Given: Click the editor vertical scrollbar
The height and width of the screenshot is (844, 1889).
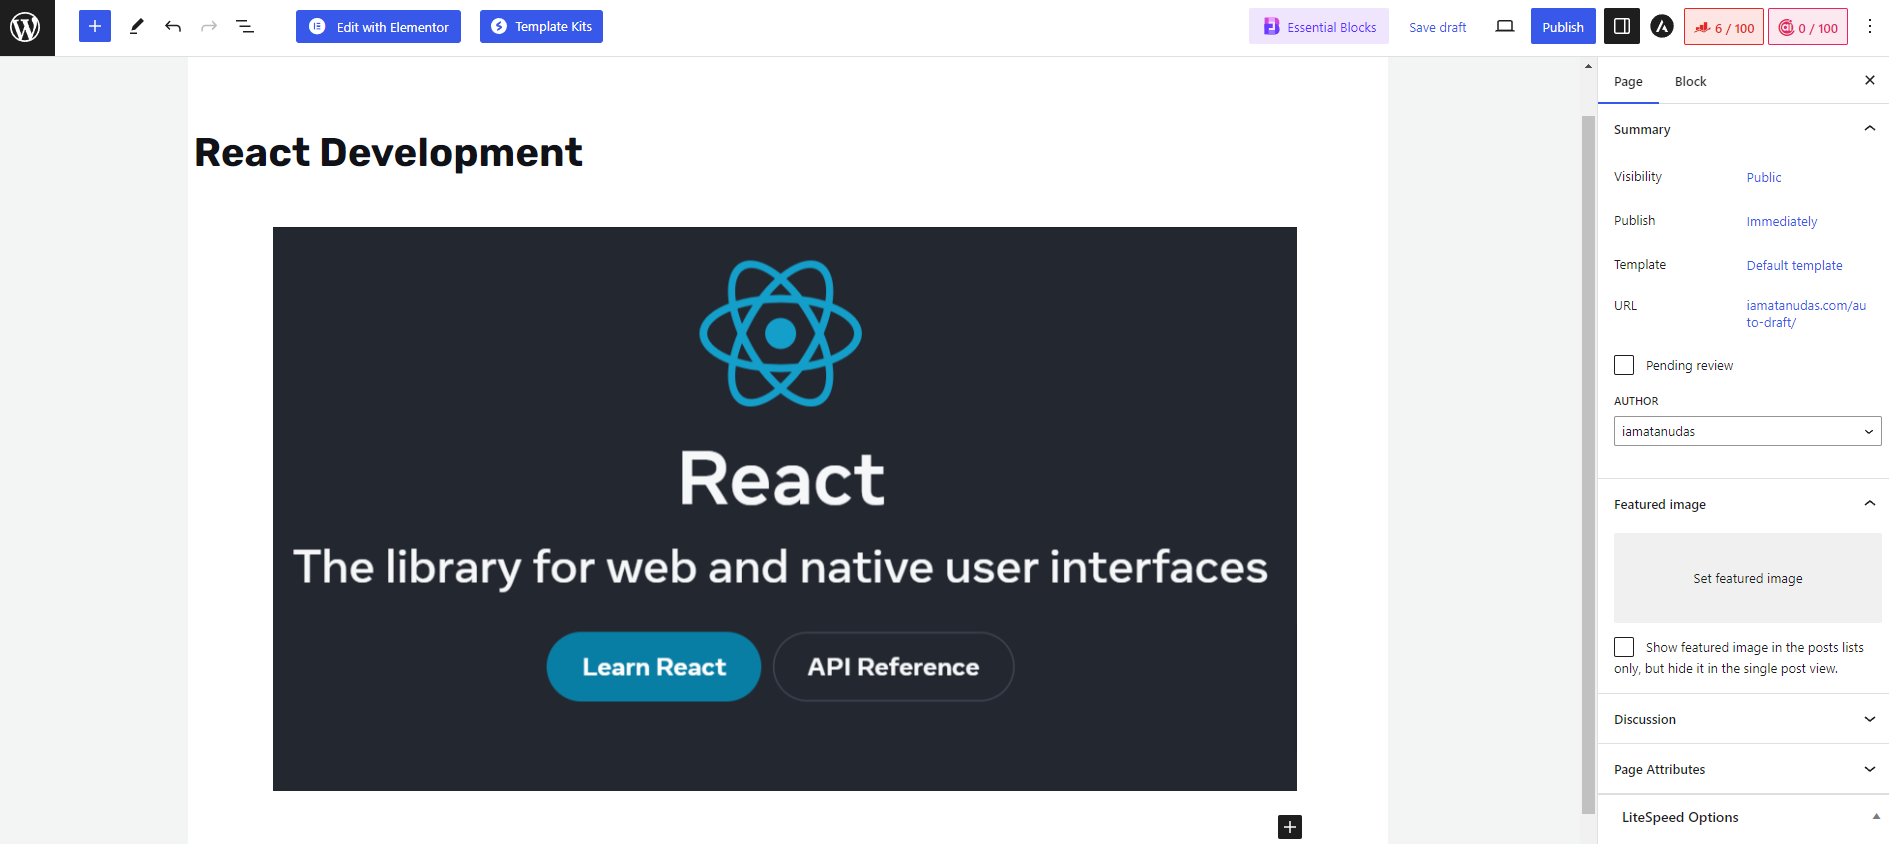Looking at the screenshot, I should [1588, 465].
